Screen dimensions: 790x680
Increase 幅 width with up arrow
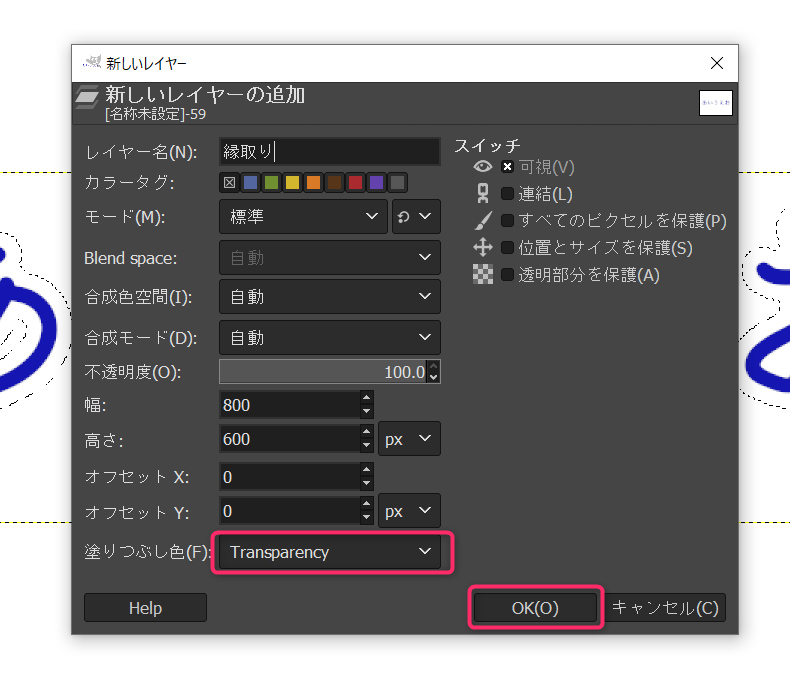click(367, 398)
